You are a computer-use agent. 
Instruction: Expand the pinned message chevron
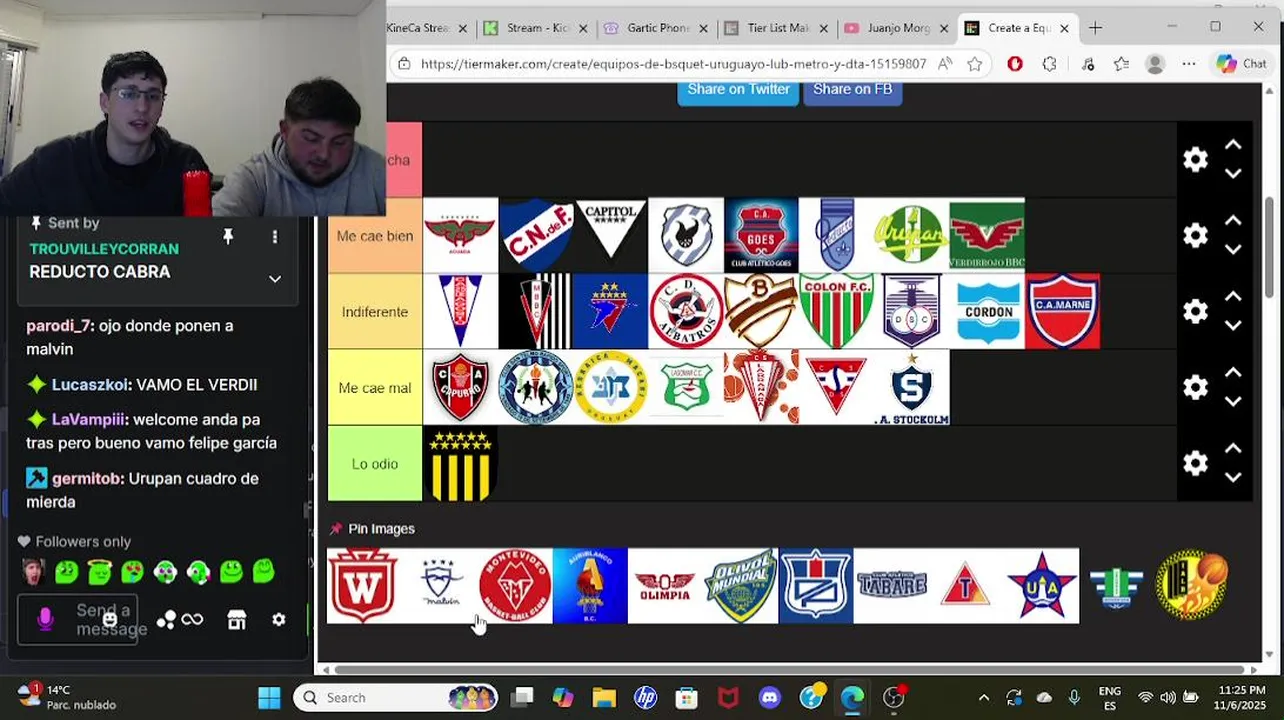pyautogui.click(x=275, y=279)
